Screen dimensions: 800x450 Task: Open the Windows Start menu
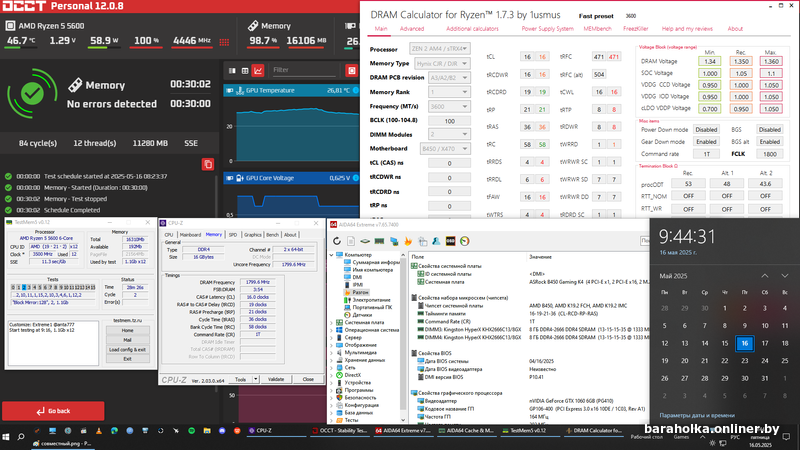tap(6, 437)
